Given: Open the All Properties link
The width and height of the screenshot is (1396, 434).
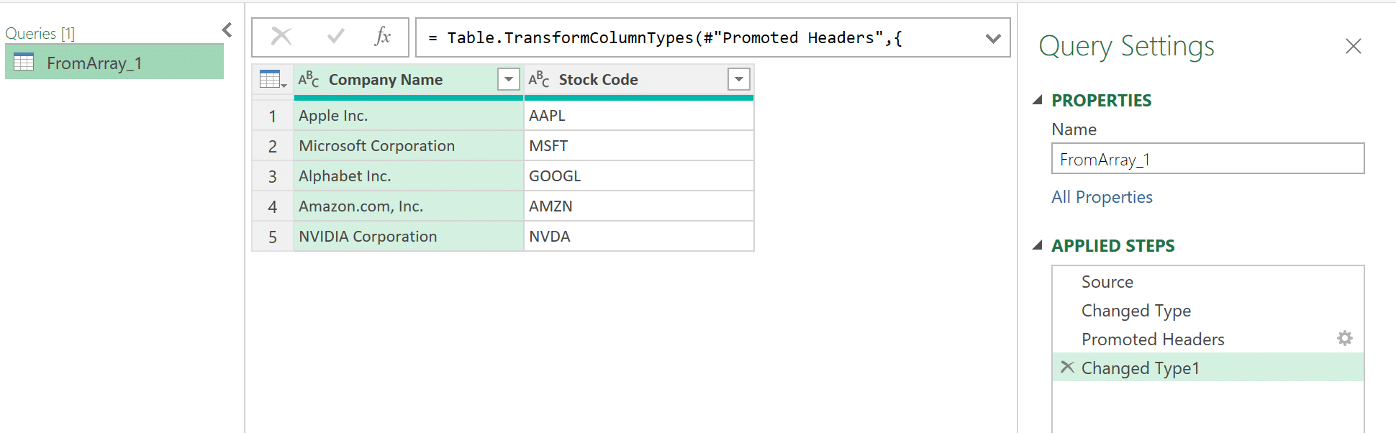Looking at the screenshot, I should [1102, 197].
